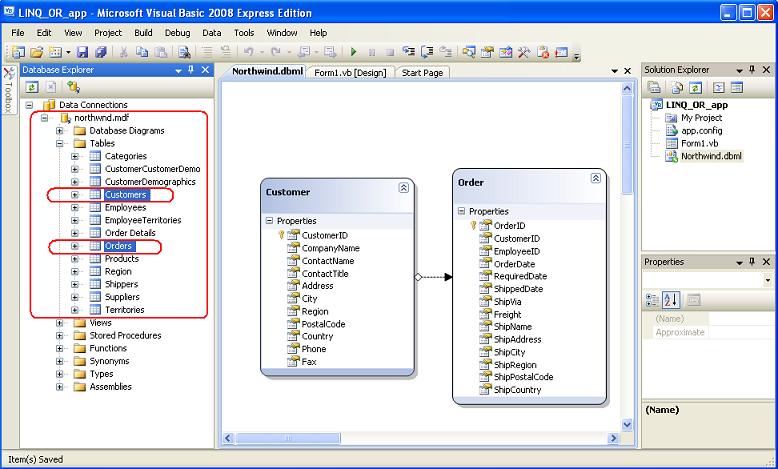Collapse the Customer entity with chevron button
The image size is (778, 469).
404,188
